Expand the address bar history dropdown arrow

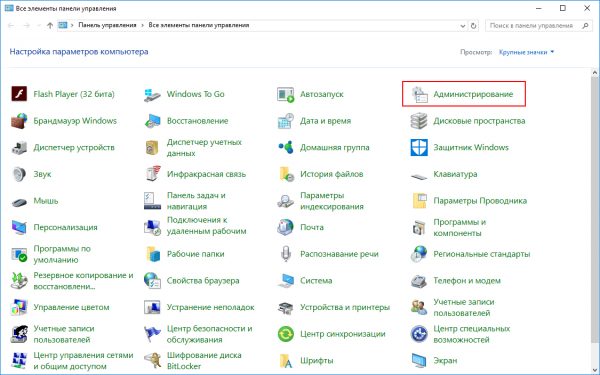pos(463,26)
